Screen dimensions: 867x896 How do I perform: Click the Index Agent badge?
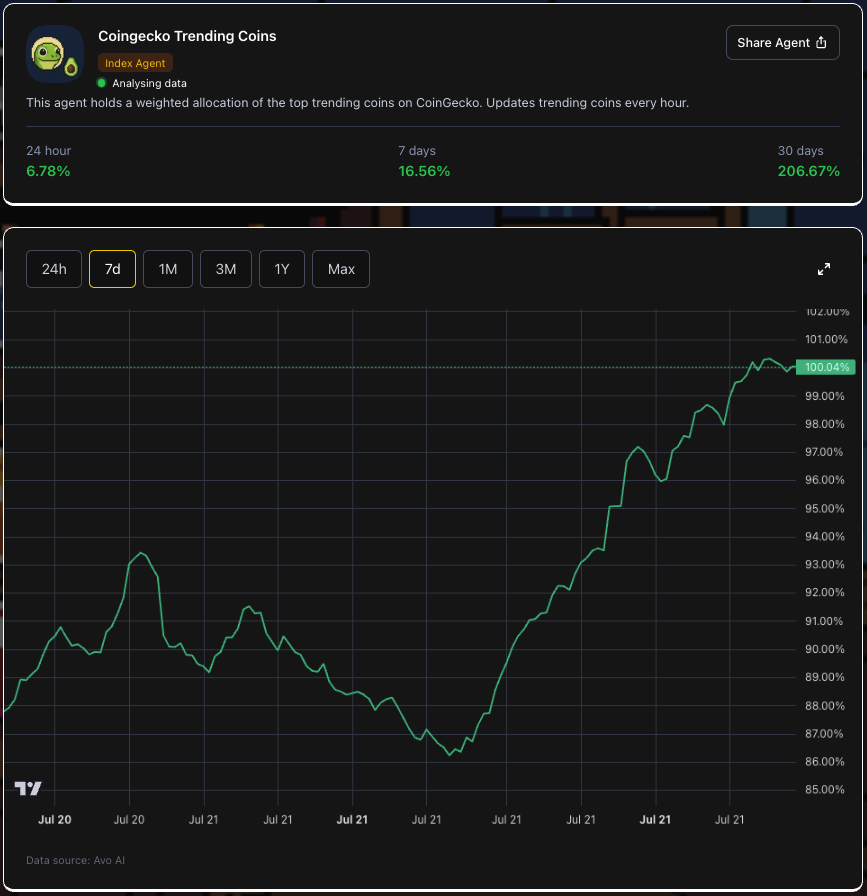click(x=134, y=63)
